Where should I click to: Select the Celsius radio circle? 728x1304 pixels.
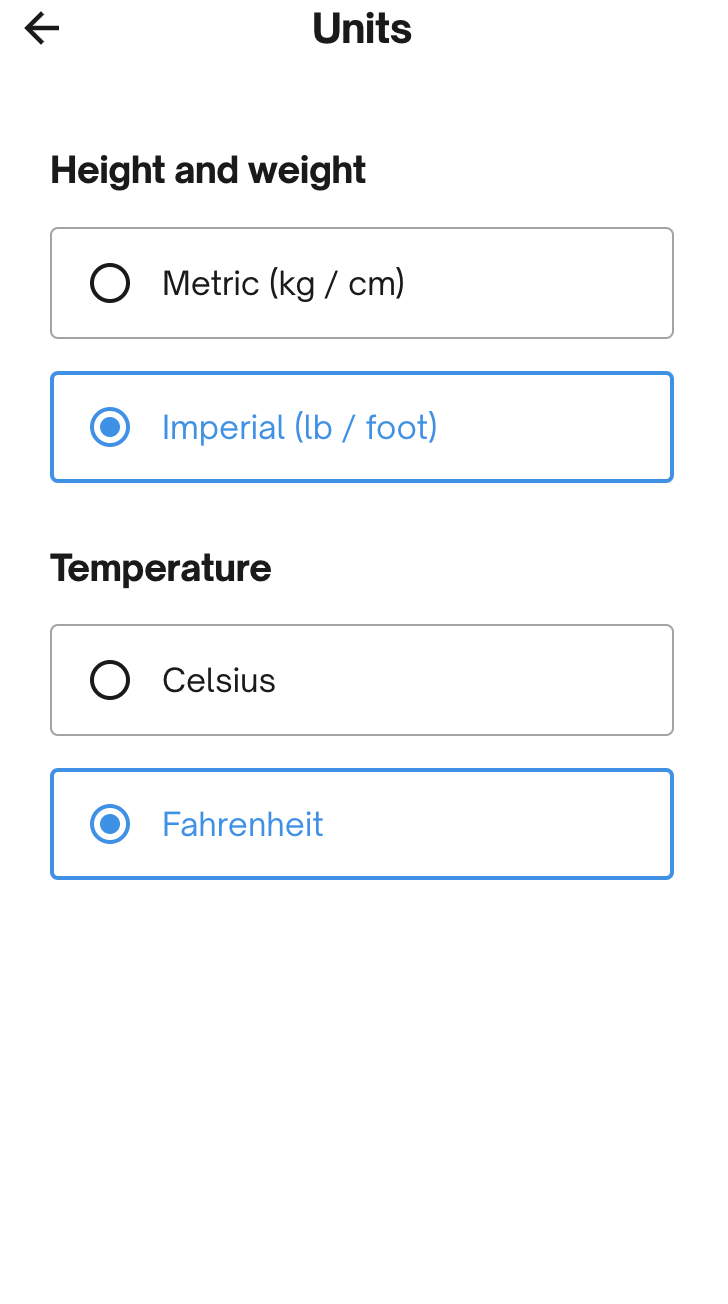pos(110,681)
